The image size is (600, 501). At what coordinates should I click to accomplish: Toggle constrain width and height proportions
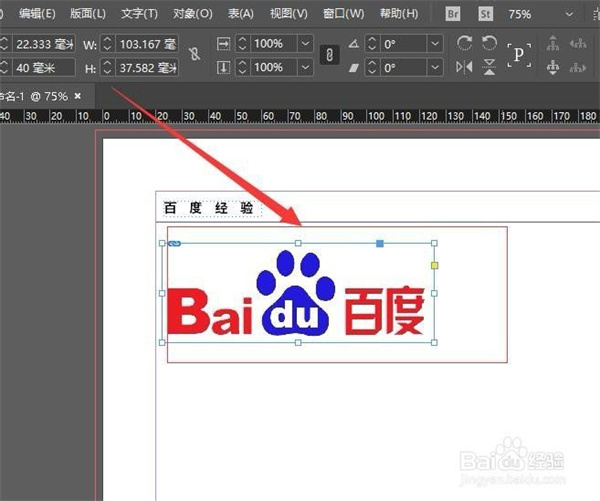195,54
